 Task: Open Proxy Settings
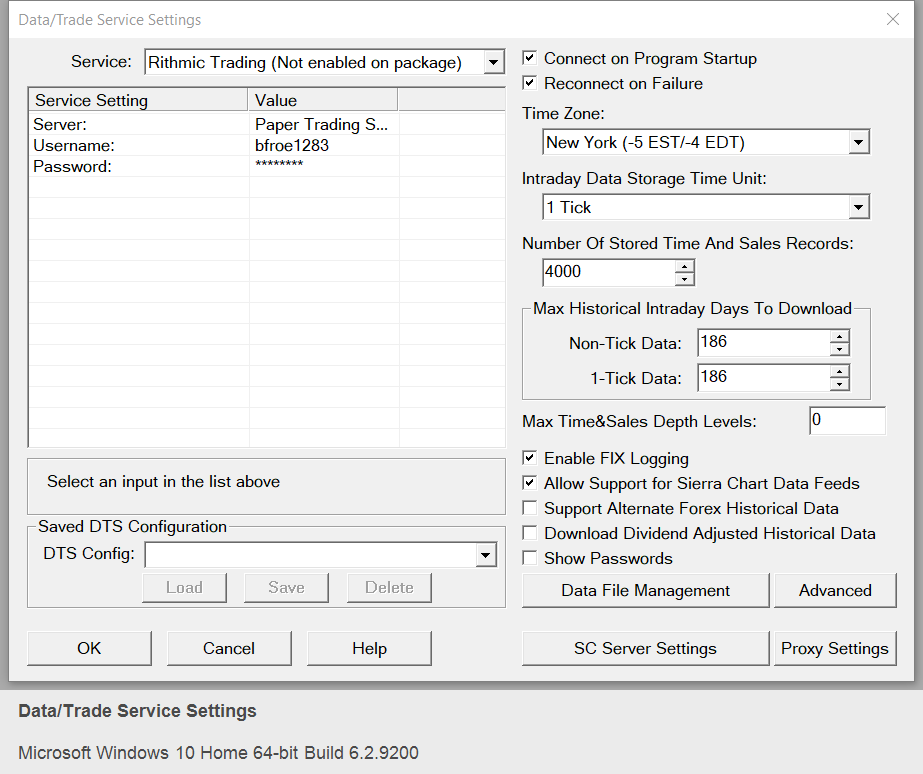point(835,648)
